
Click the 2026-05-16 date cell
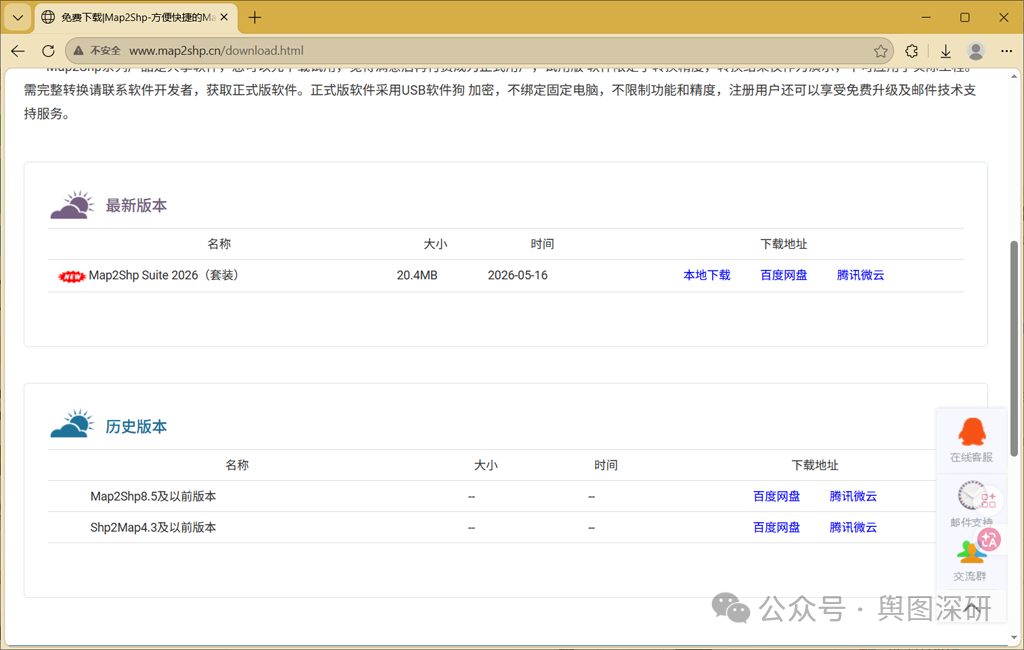coord(518,276)
